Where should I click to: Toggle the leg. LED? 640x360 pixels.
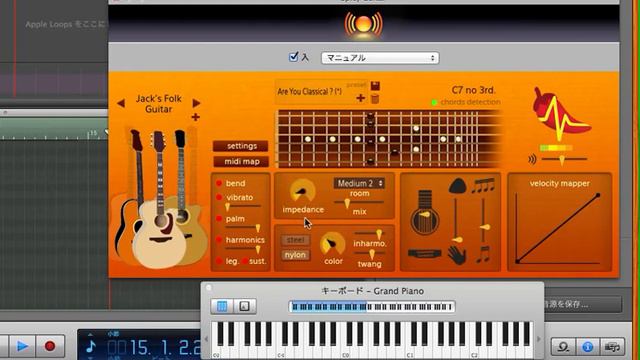pyautogui.click(x=219, y=261)
